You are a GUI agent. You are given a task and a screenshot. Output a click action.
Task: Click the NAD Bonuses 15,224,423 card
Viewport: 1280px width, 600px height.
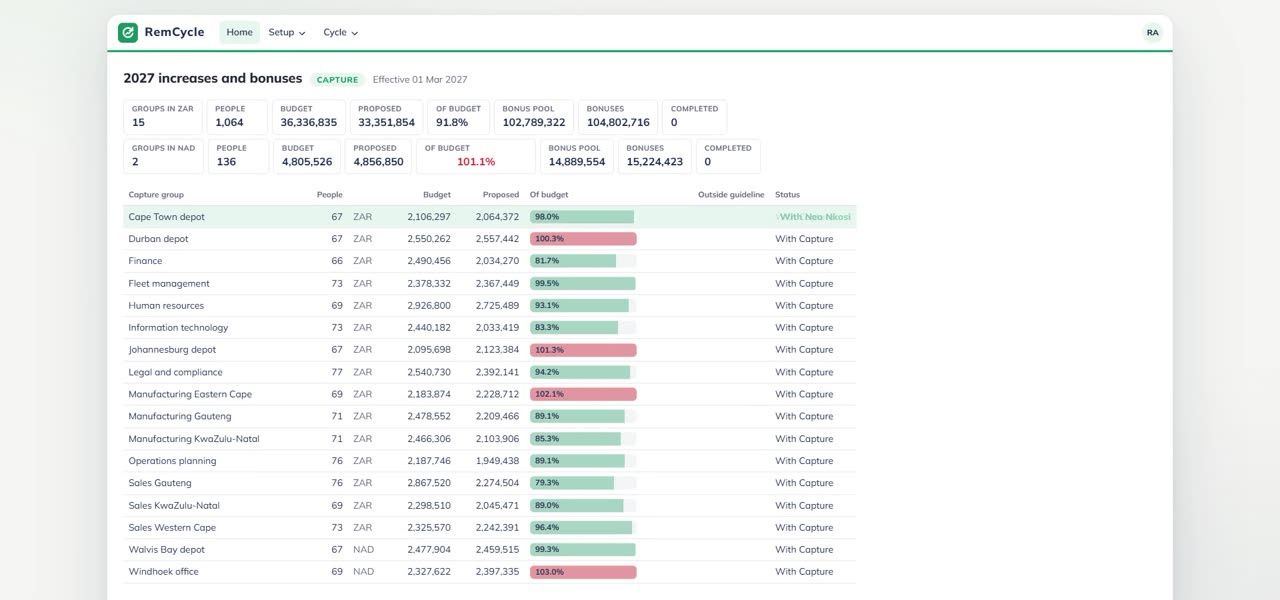(x=654, y=156)
